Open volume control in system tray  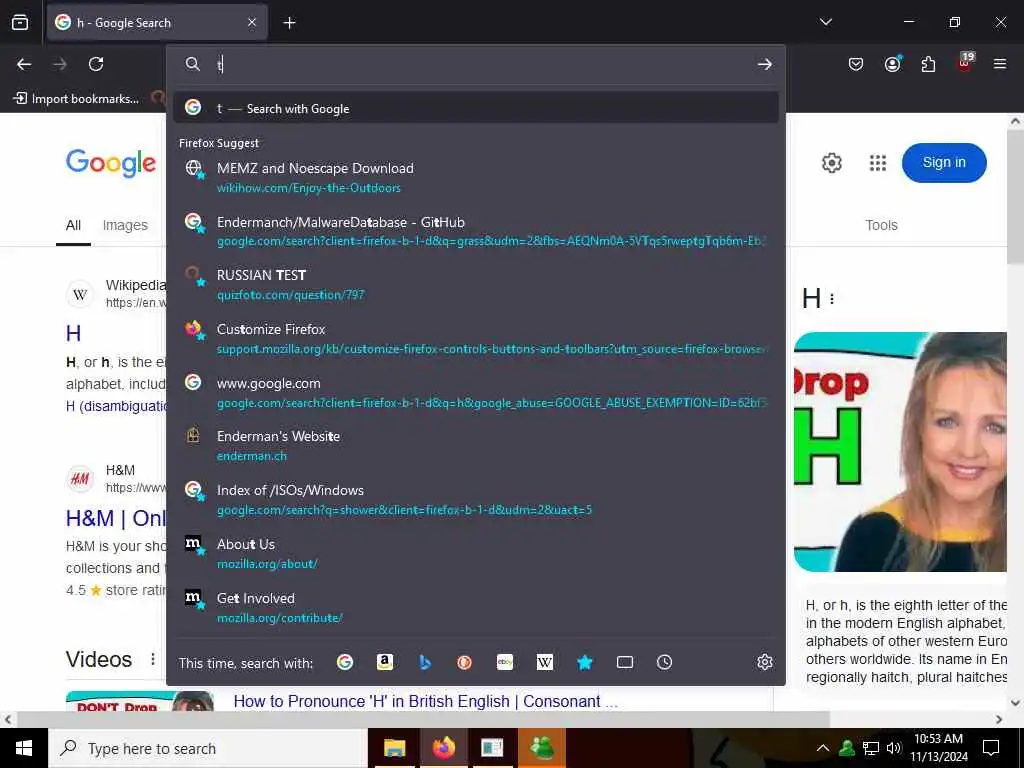click(x=893, y=748)
